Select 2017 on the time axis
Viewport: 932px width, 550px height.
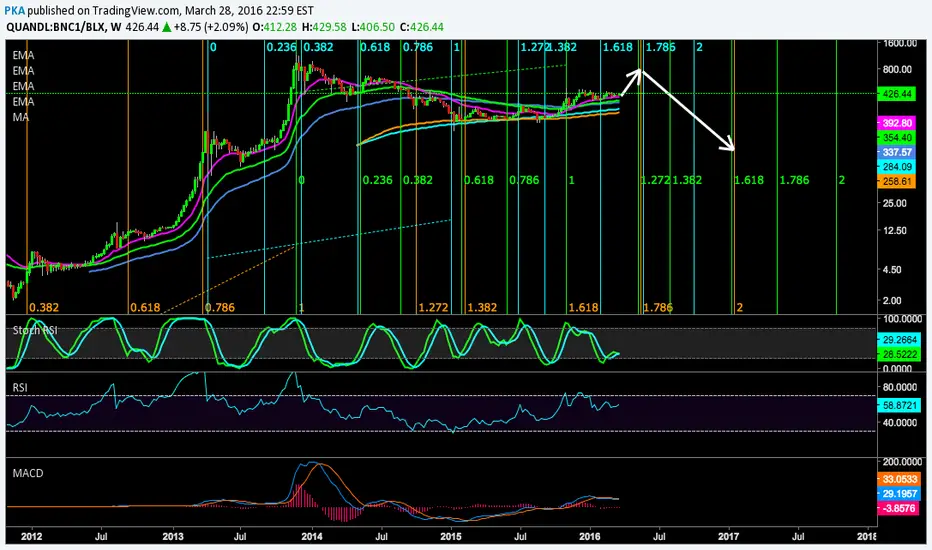(729, 536)
